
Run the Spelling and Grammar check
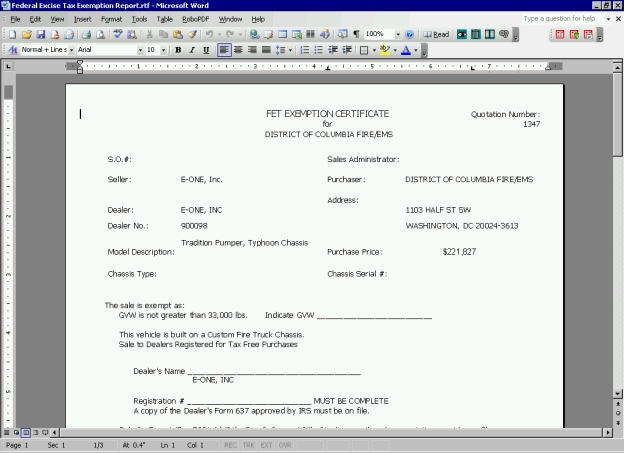[117, 35]
